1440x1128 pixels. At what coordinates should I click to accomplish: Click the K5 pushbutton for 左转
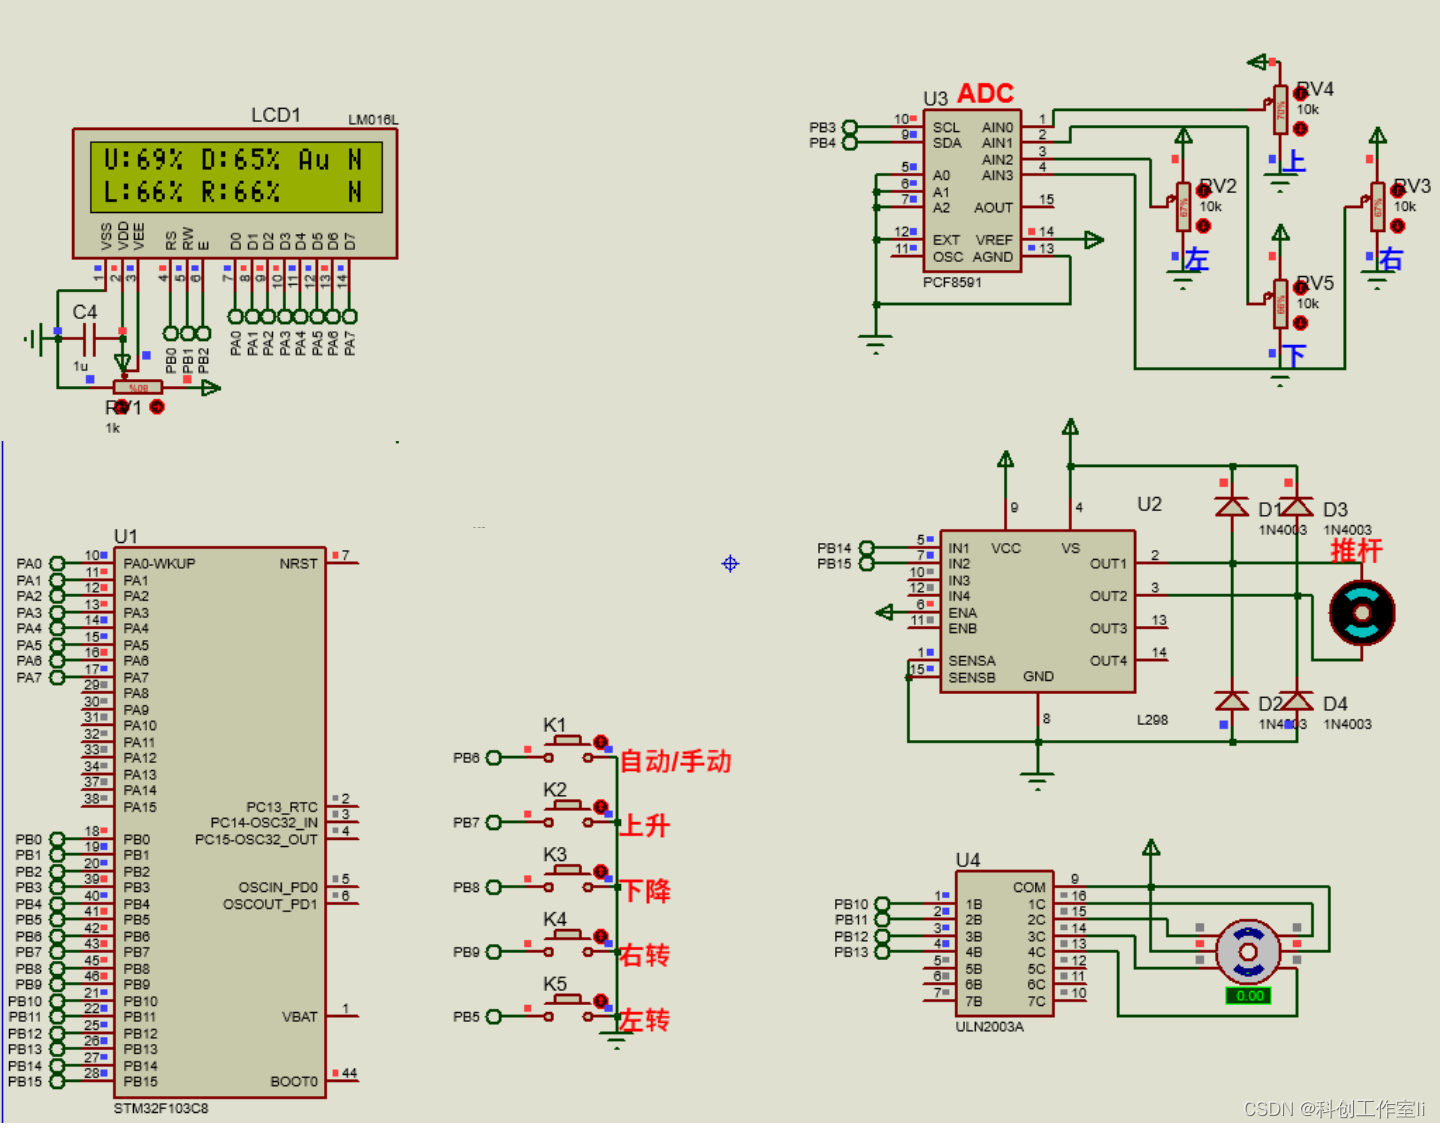[x=568, y=1008]
